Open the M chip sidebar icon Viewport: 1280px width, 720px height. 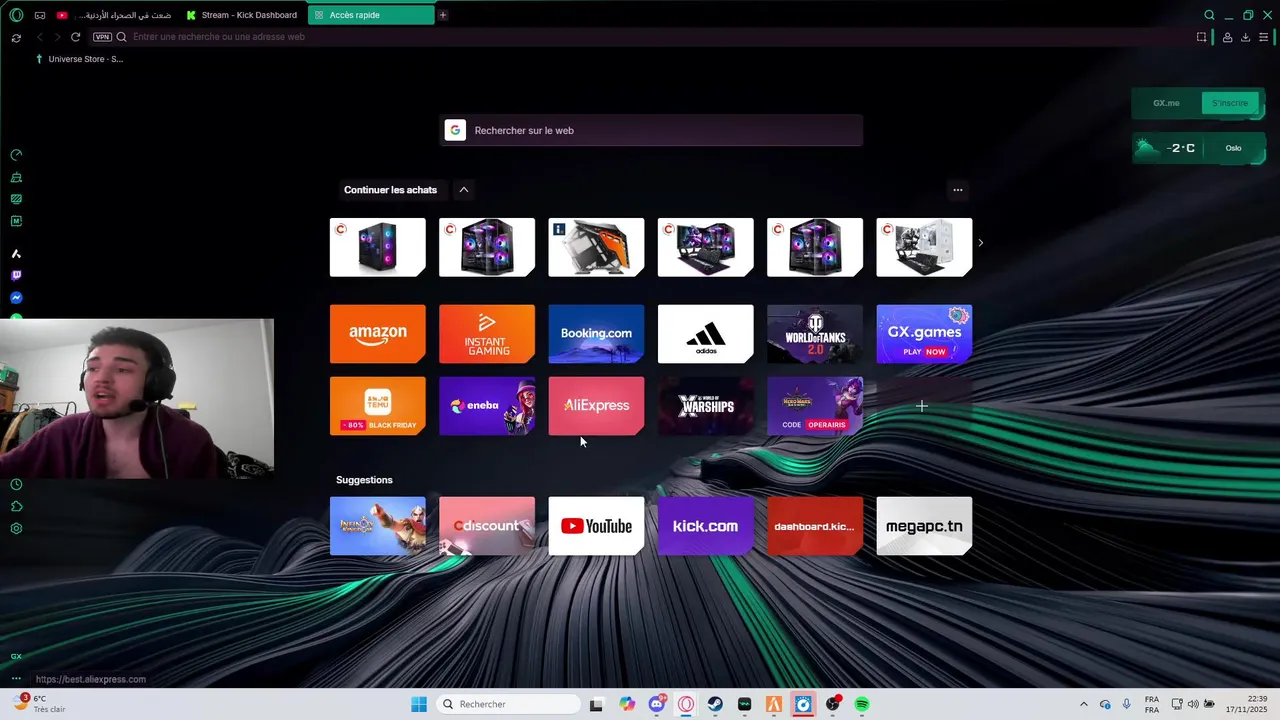pos(16,221)
